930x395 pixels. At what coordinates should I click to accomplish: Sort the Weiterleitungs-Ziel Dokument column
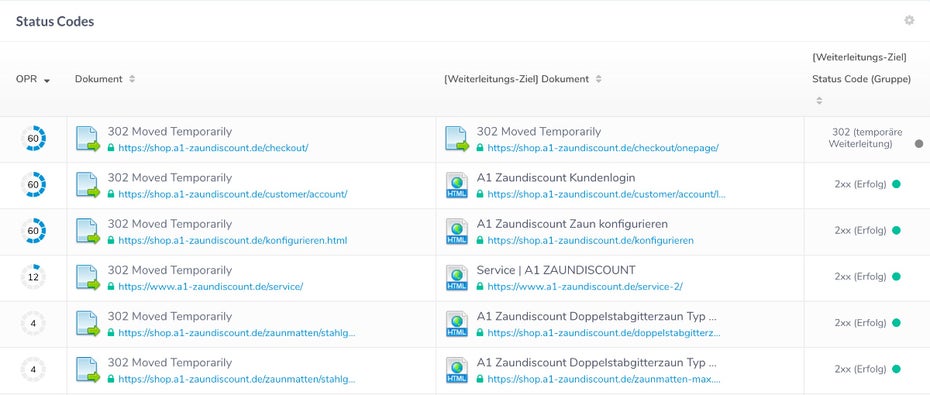coord(598,79)
